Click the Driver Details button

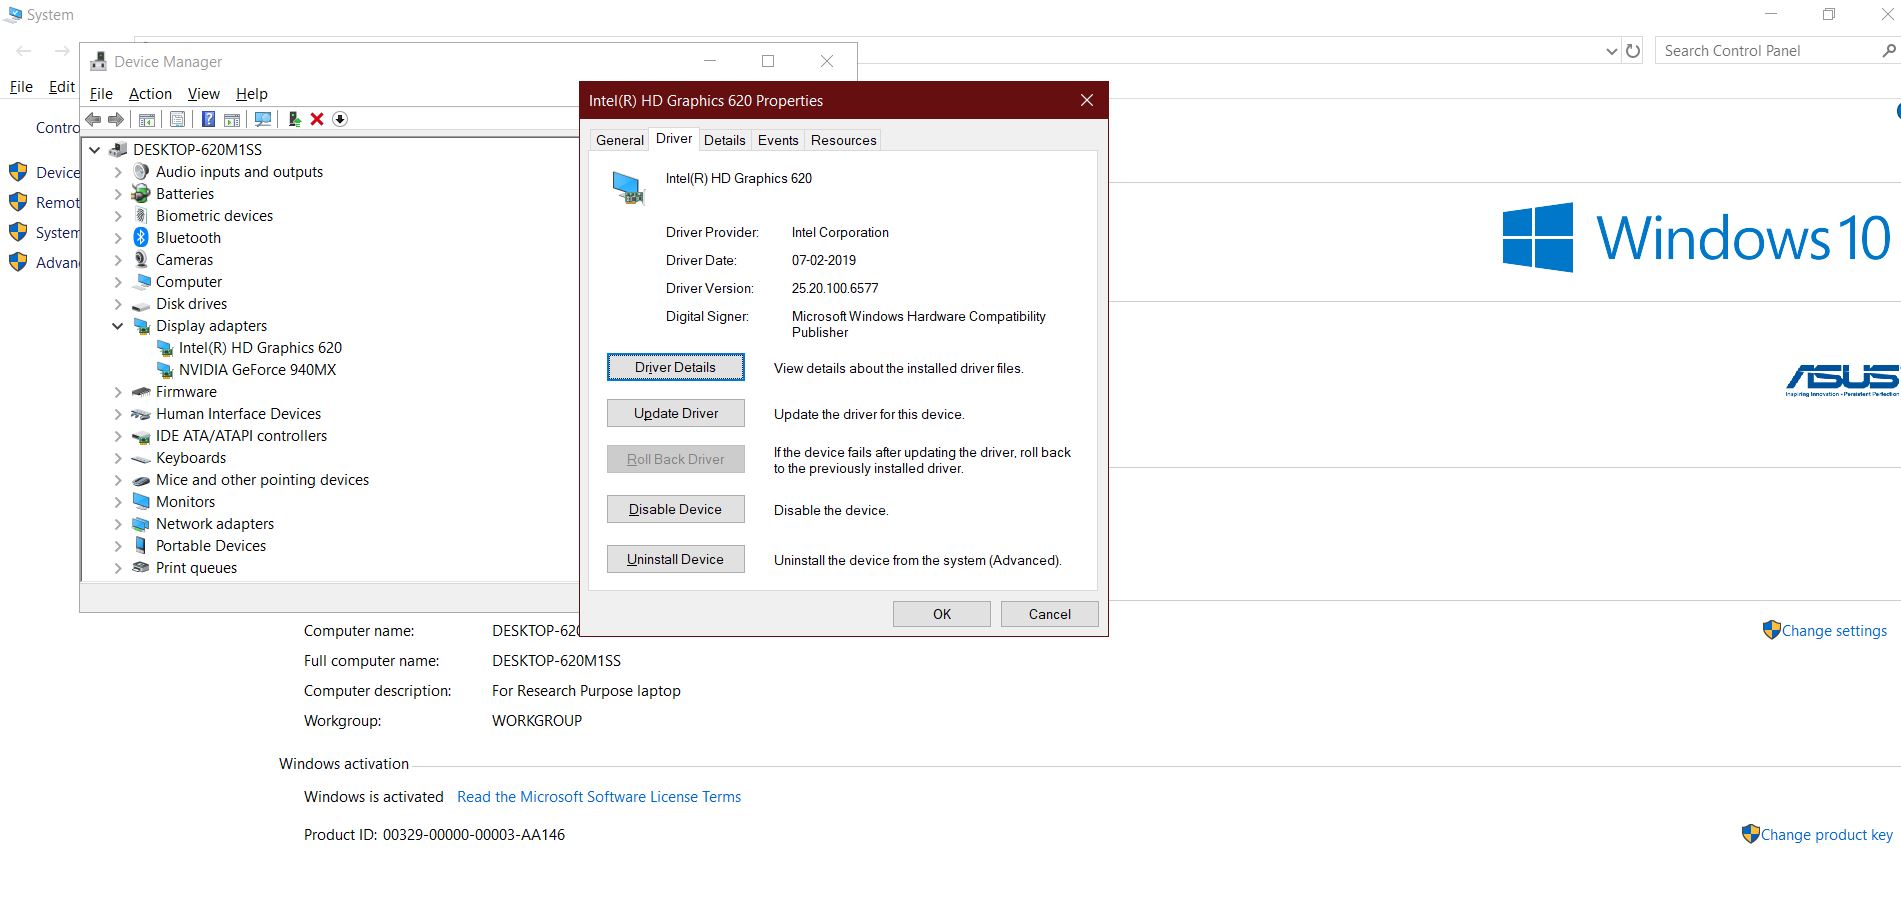click(676, 367)
